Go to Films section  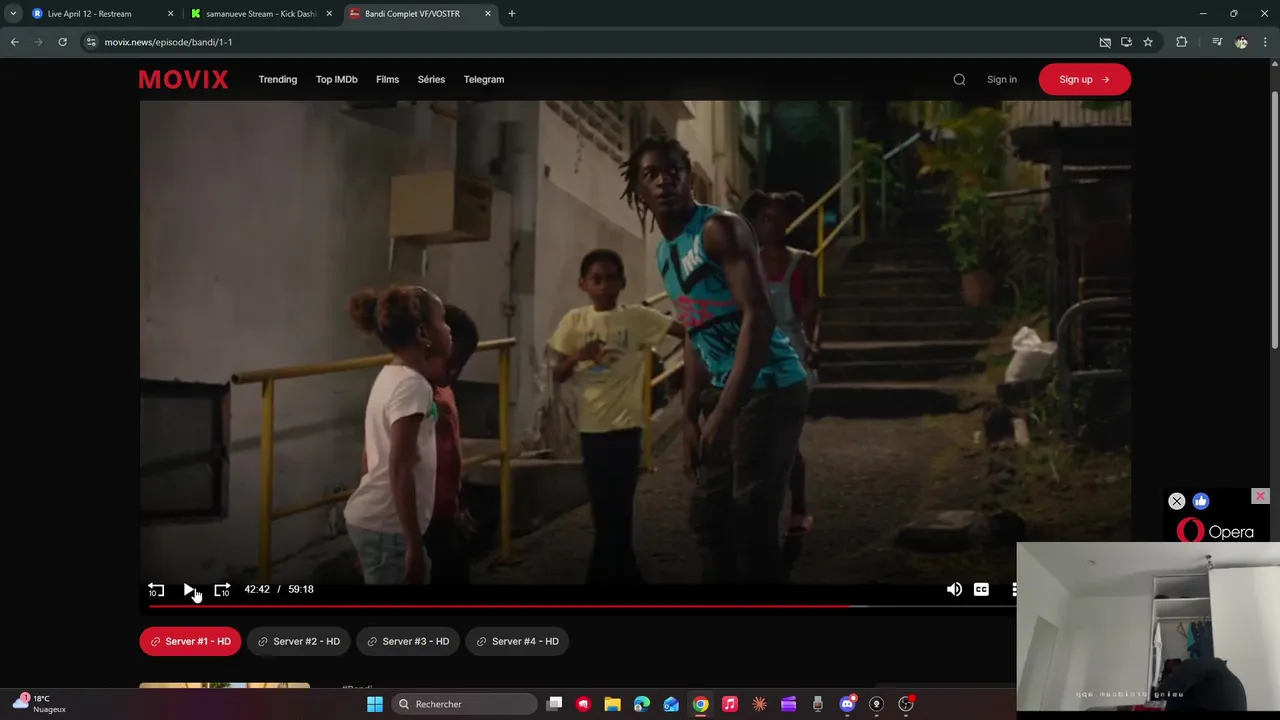point(387,79)
